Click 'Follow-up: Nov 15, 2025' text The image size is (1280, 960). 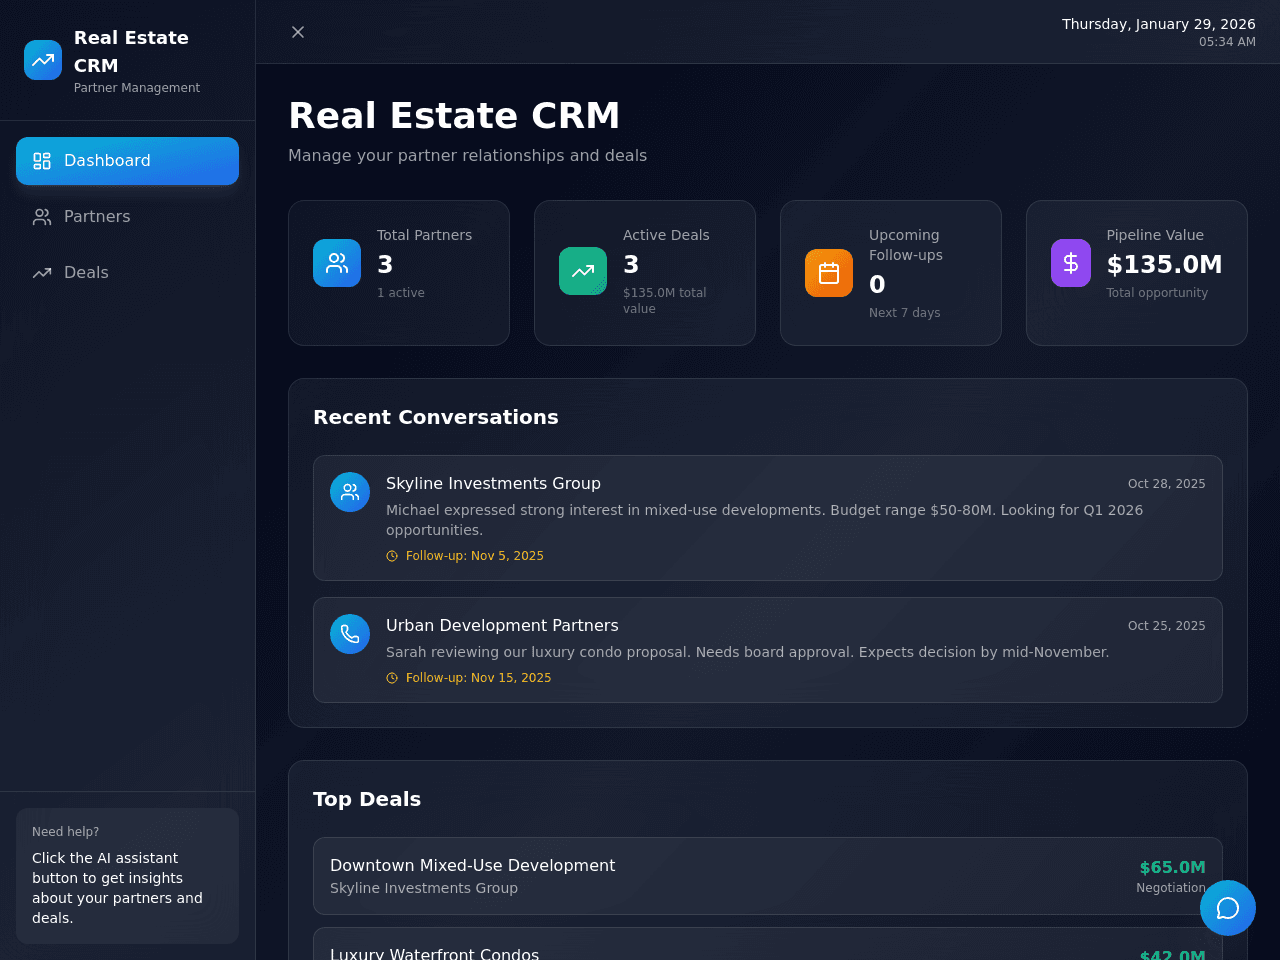tap(479, 678)
